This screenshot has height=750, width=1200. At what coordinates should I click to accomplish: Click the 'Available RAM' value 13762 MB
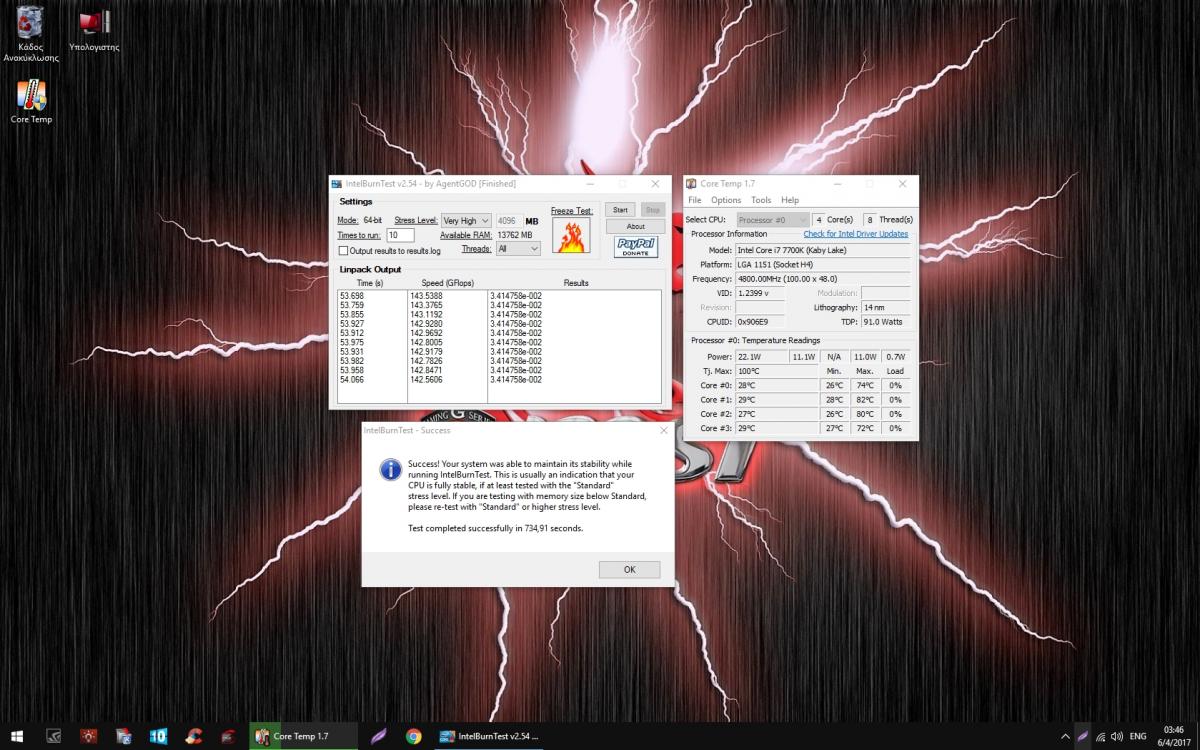517,235
